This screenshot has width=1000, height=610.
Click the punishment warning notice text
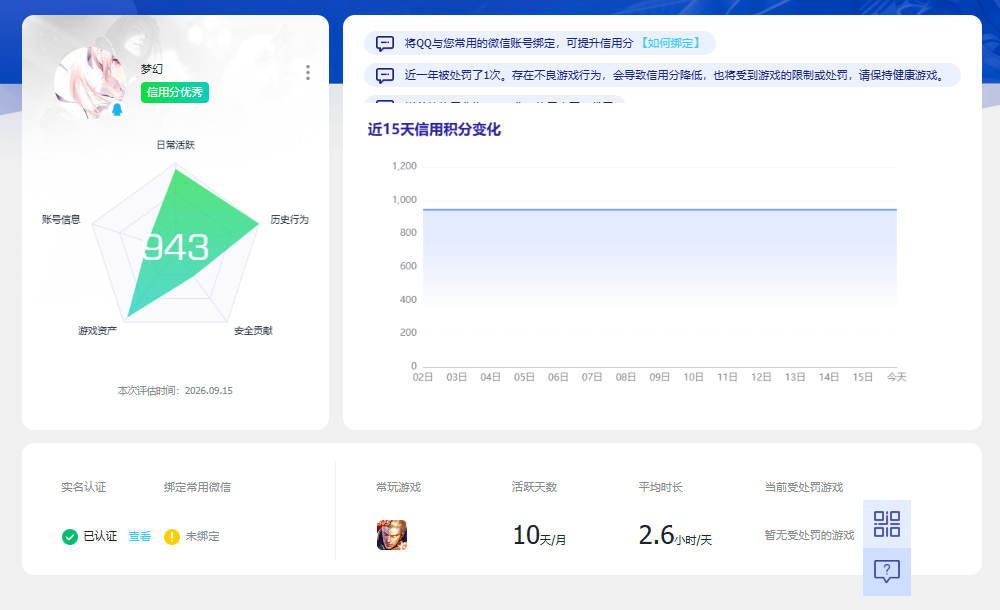click(675, 75)
